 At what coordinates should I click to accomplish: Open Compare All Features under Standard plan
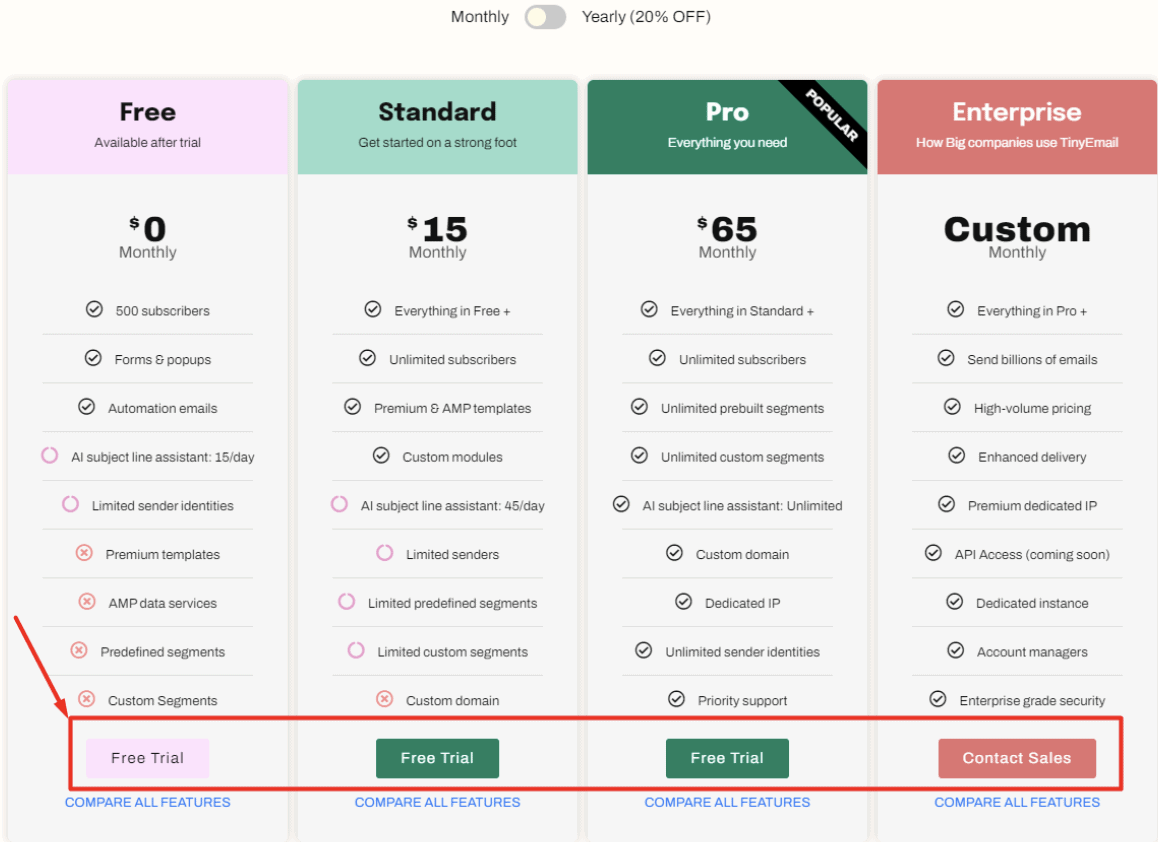(437, 802)
